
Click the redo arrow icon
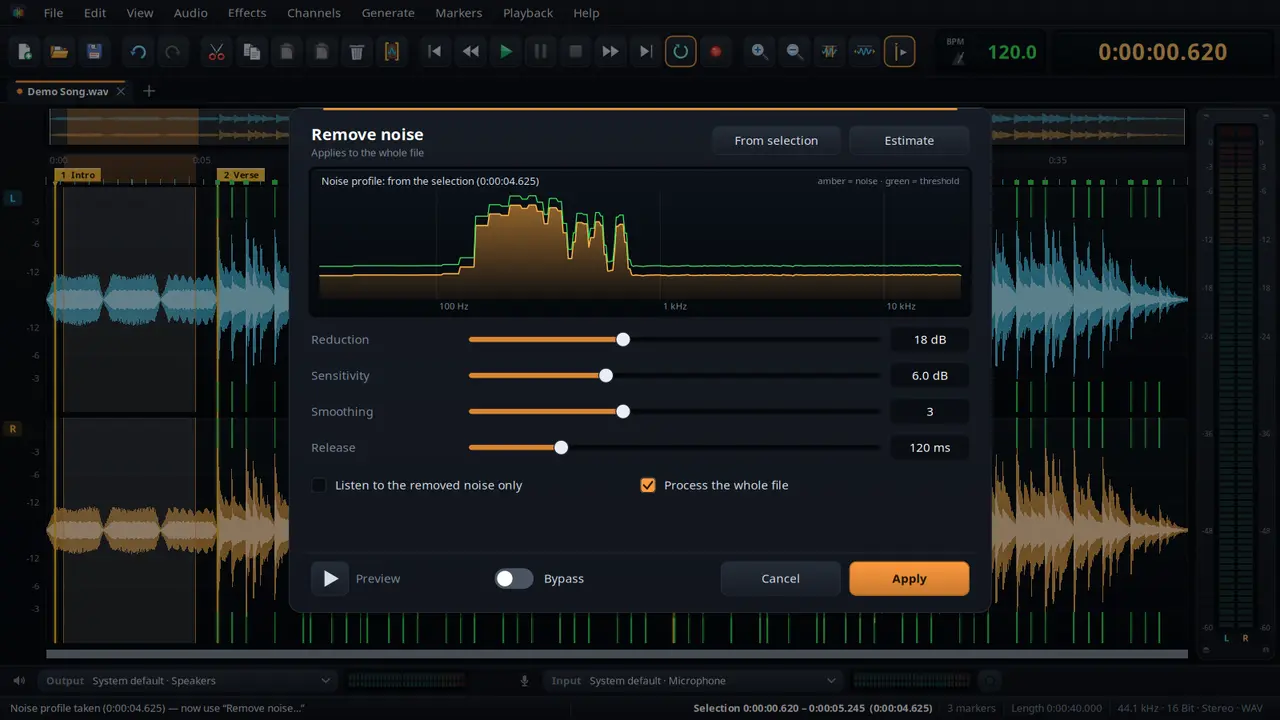pos(172,52)
